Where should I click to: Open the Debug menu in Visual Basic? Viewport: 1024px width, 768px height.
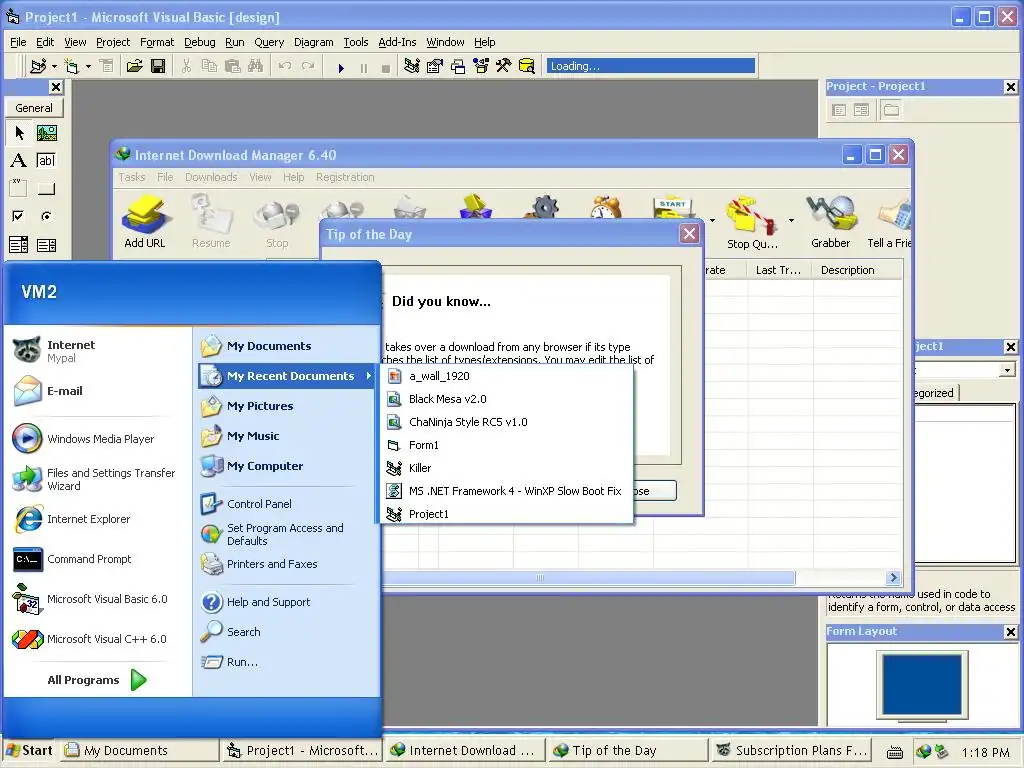pyautogui.click(x=199, y=42)
